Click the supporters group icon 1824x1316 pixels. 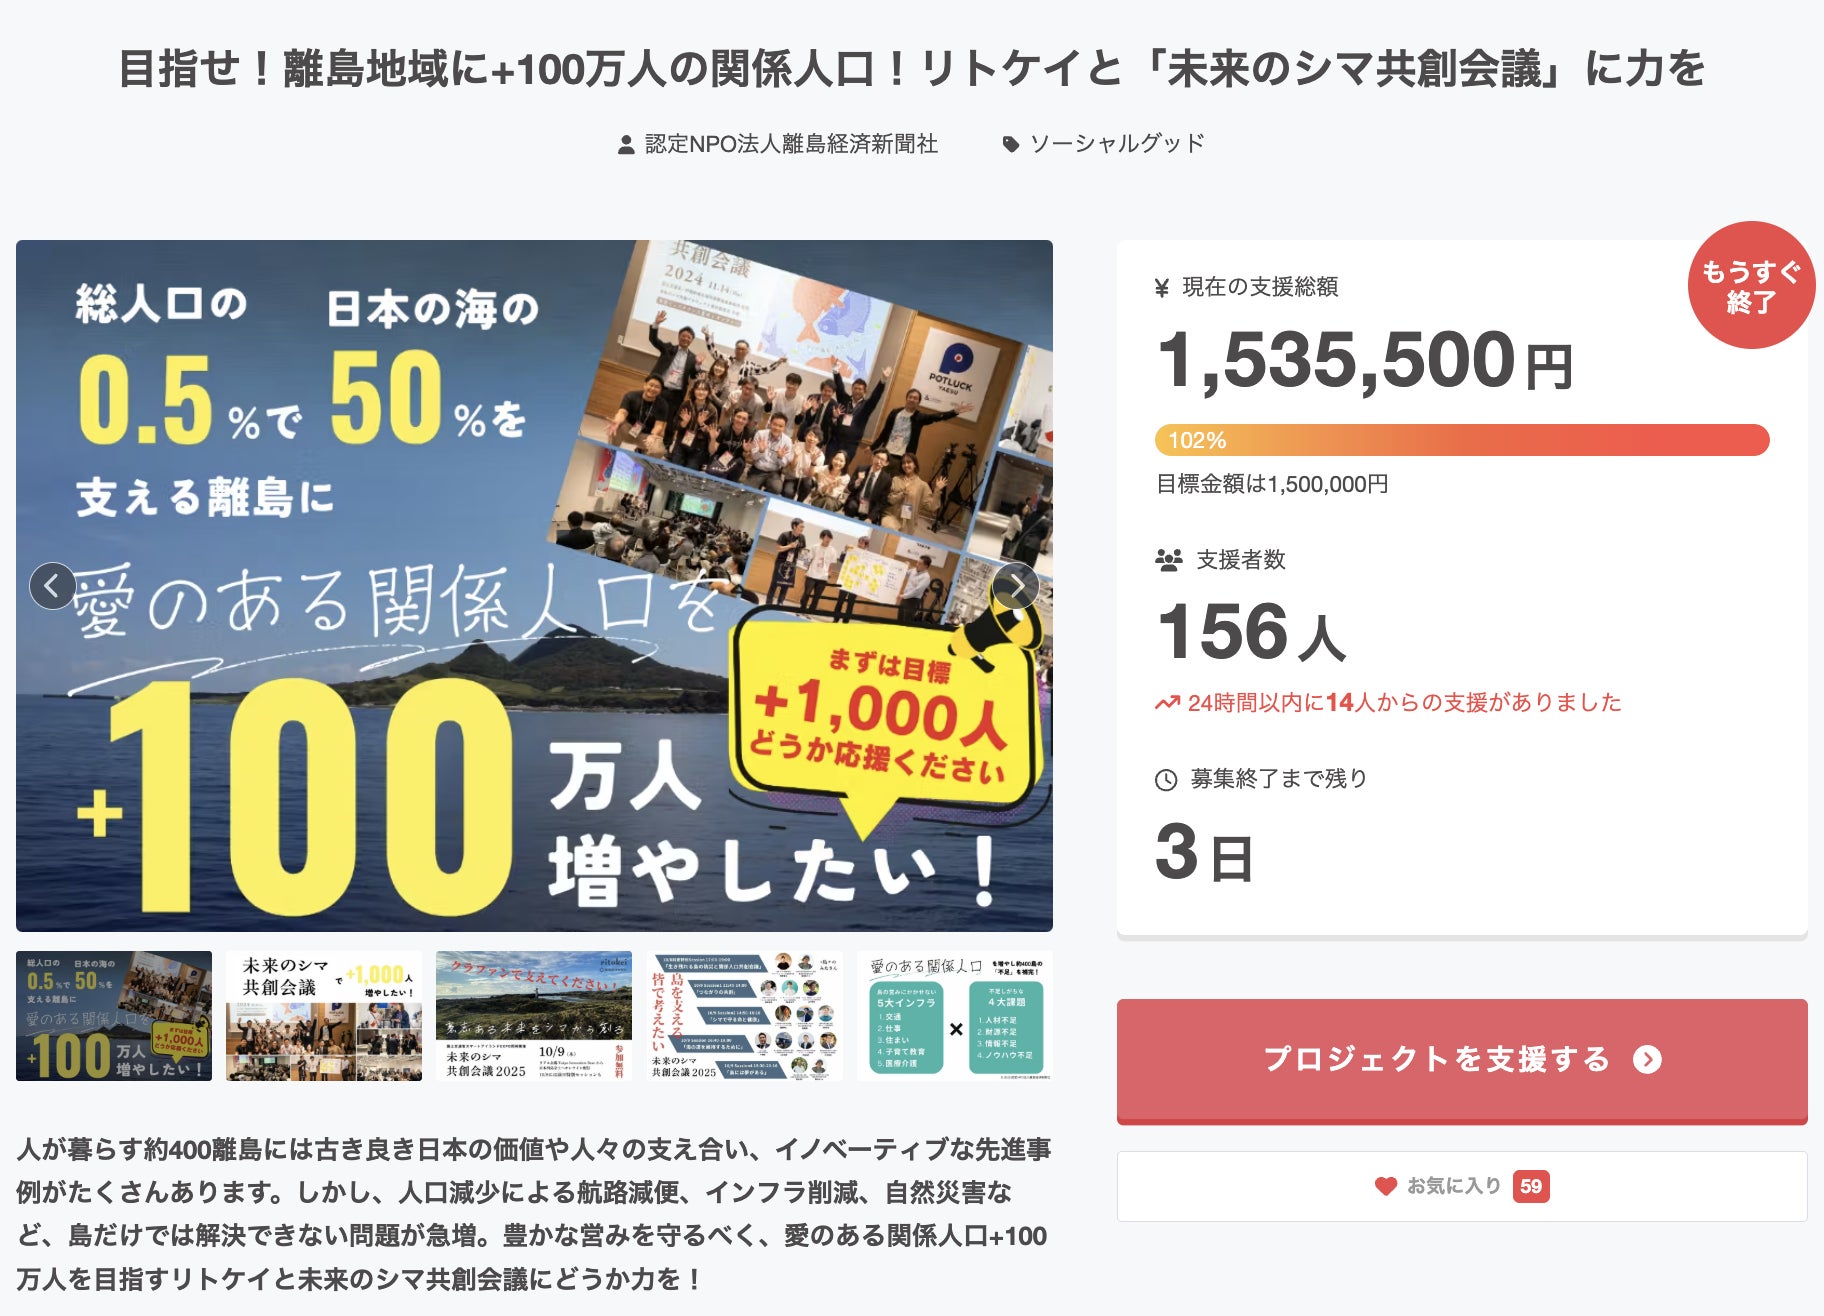[1168, 560]
